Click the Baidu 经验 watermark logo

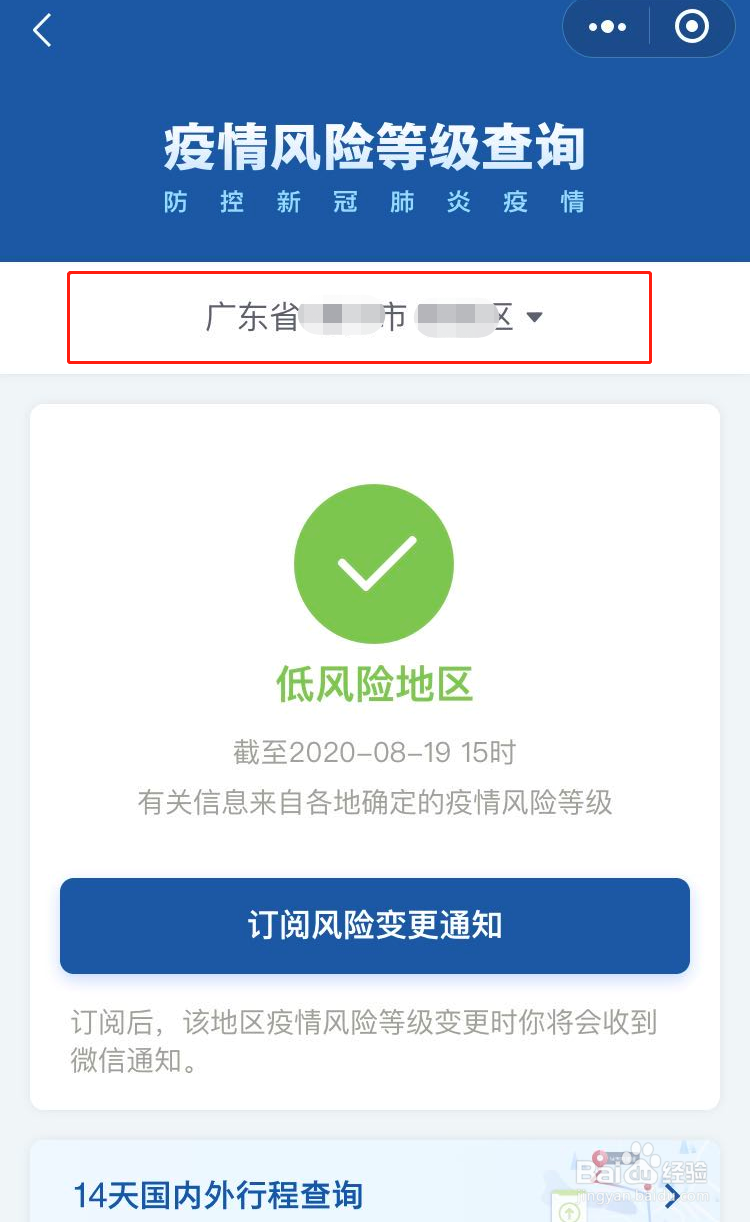pyautogui.click(x=640, y=1174)
